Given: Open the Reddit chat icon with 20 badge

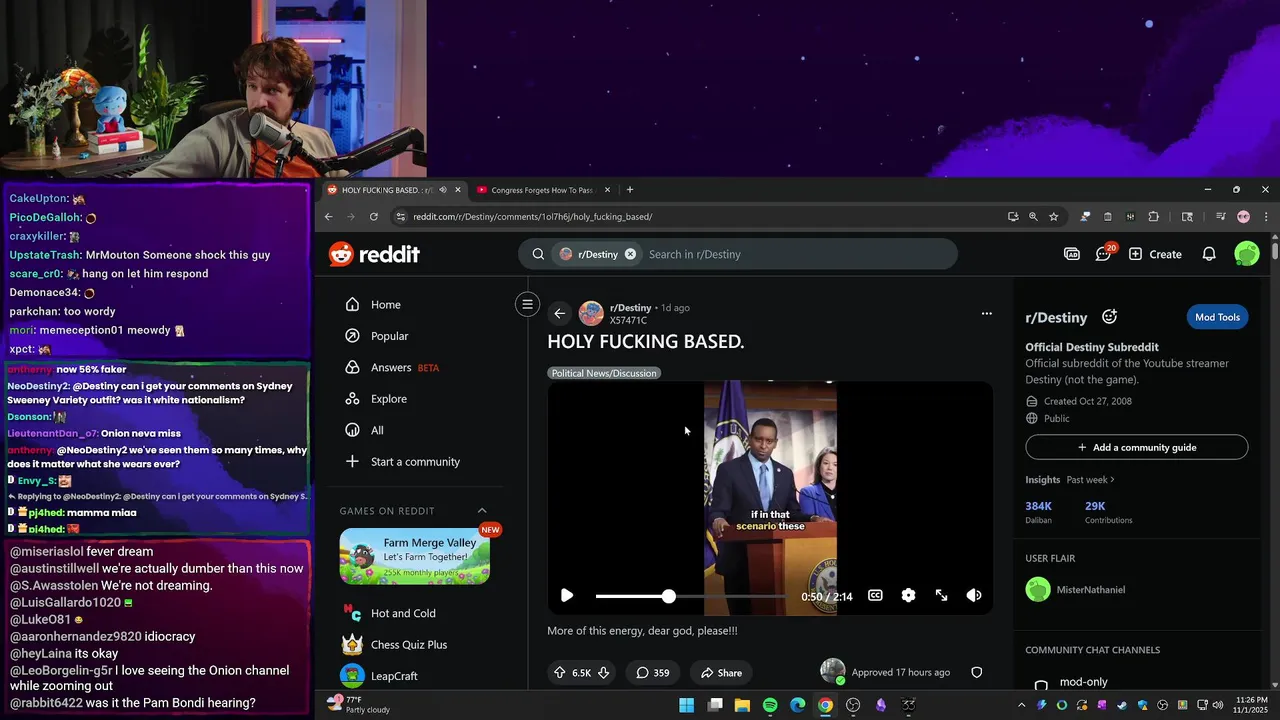Looking at the screenshot, I should coord(1104,253).
